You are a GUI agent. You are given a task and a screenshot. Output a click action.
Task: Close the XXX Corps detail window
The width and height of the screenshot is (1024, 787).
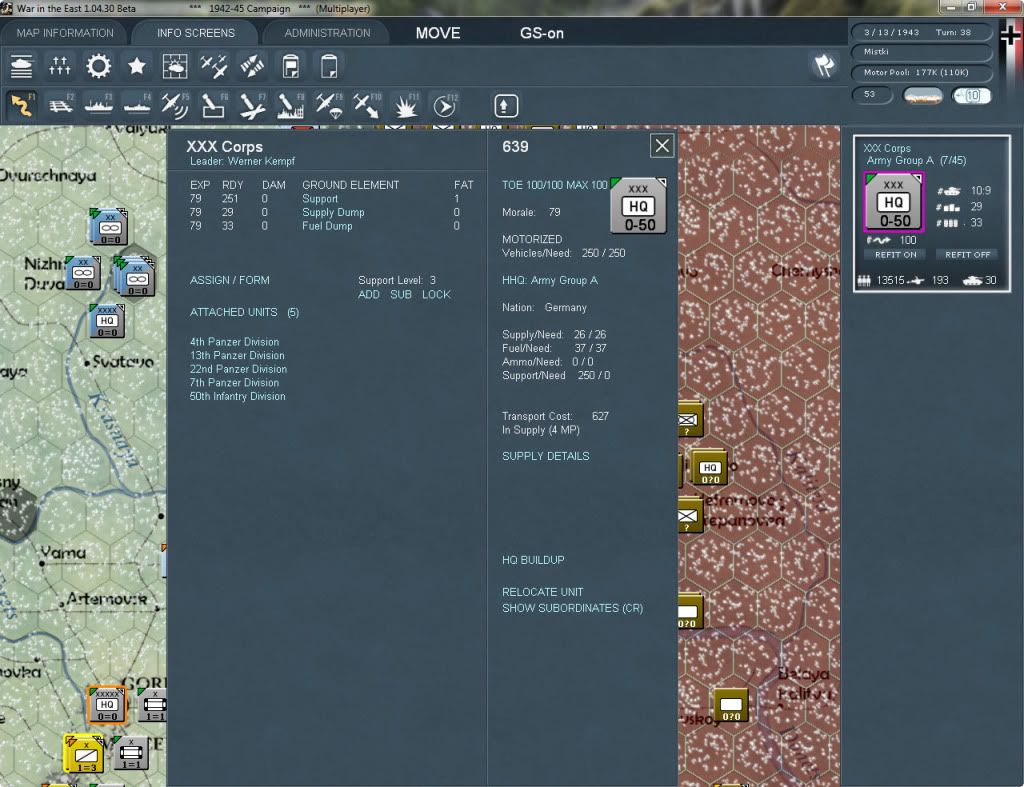click(662, 146)
